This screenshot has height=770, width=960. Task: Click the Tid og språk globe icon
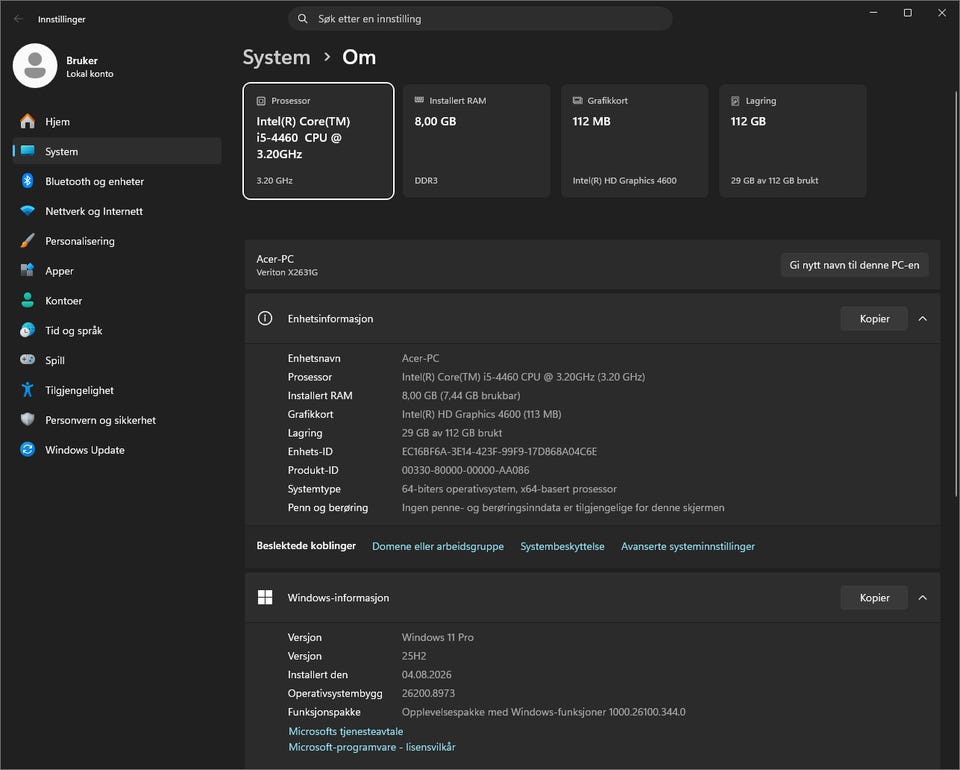coord(27,330)
